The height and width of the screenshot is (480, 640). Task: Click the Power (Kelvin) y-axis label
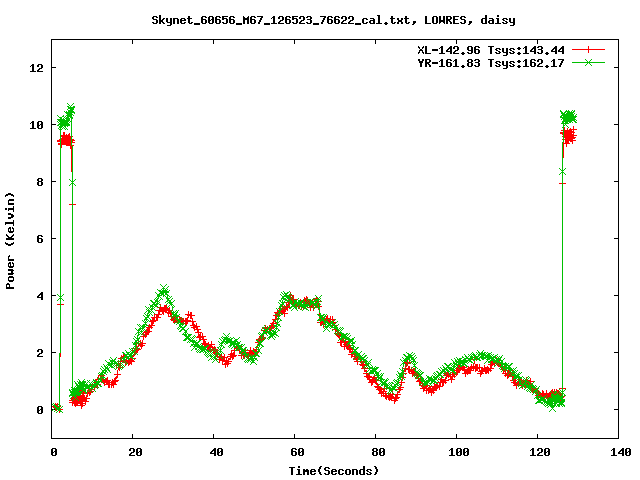[x=10, y=241]
